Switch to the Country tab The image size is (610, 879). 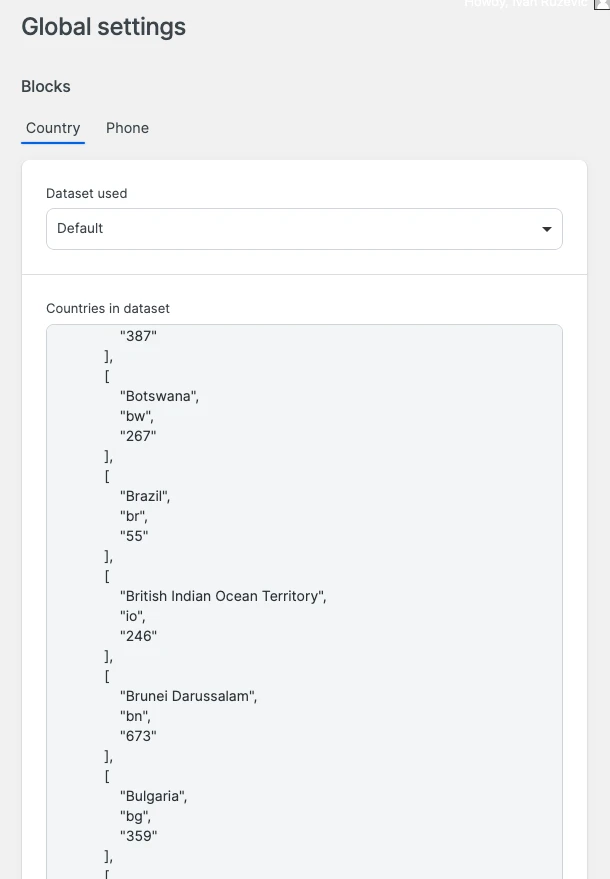click(x=53, y=128)
